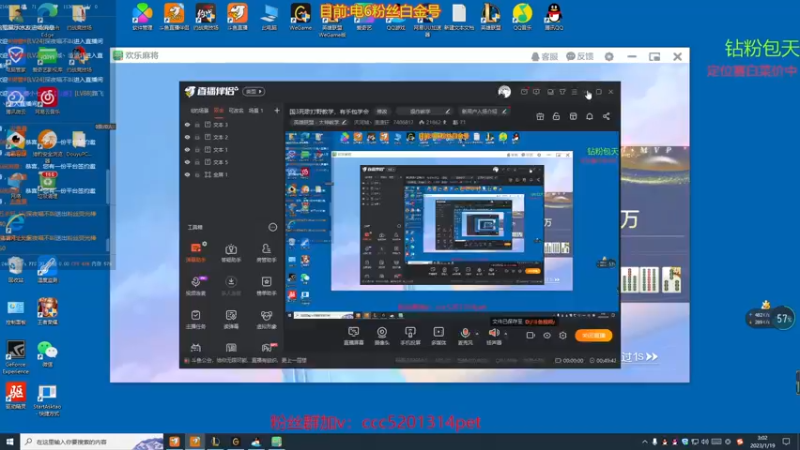Switch to the highlighted orange scene tab

click(x=219, y=110)
